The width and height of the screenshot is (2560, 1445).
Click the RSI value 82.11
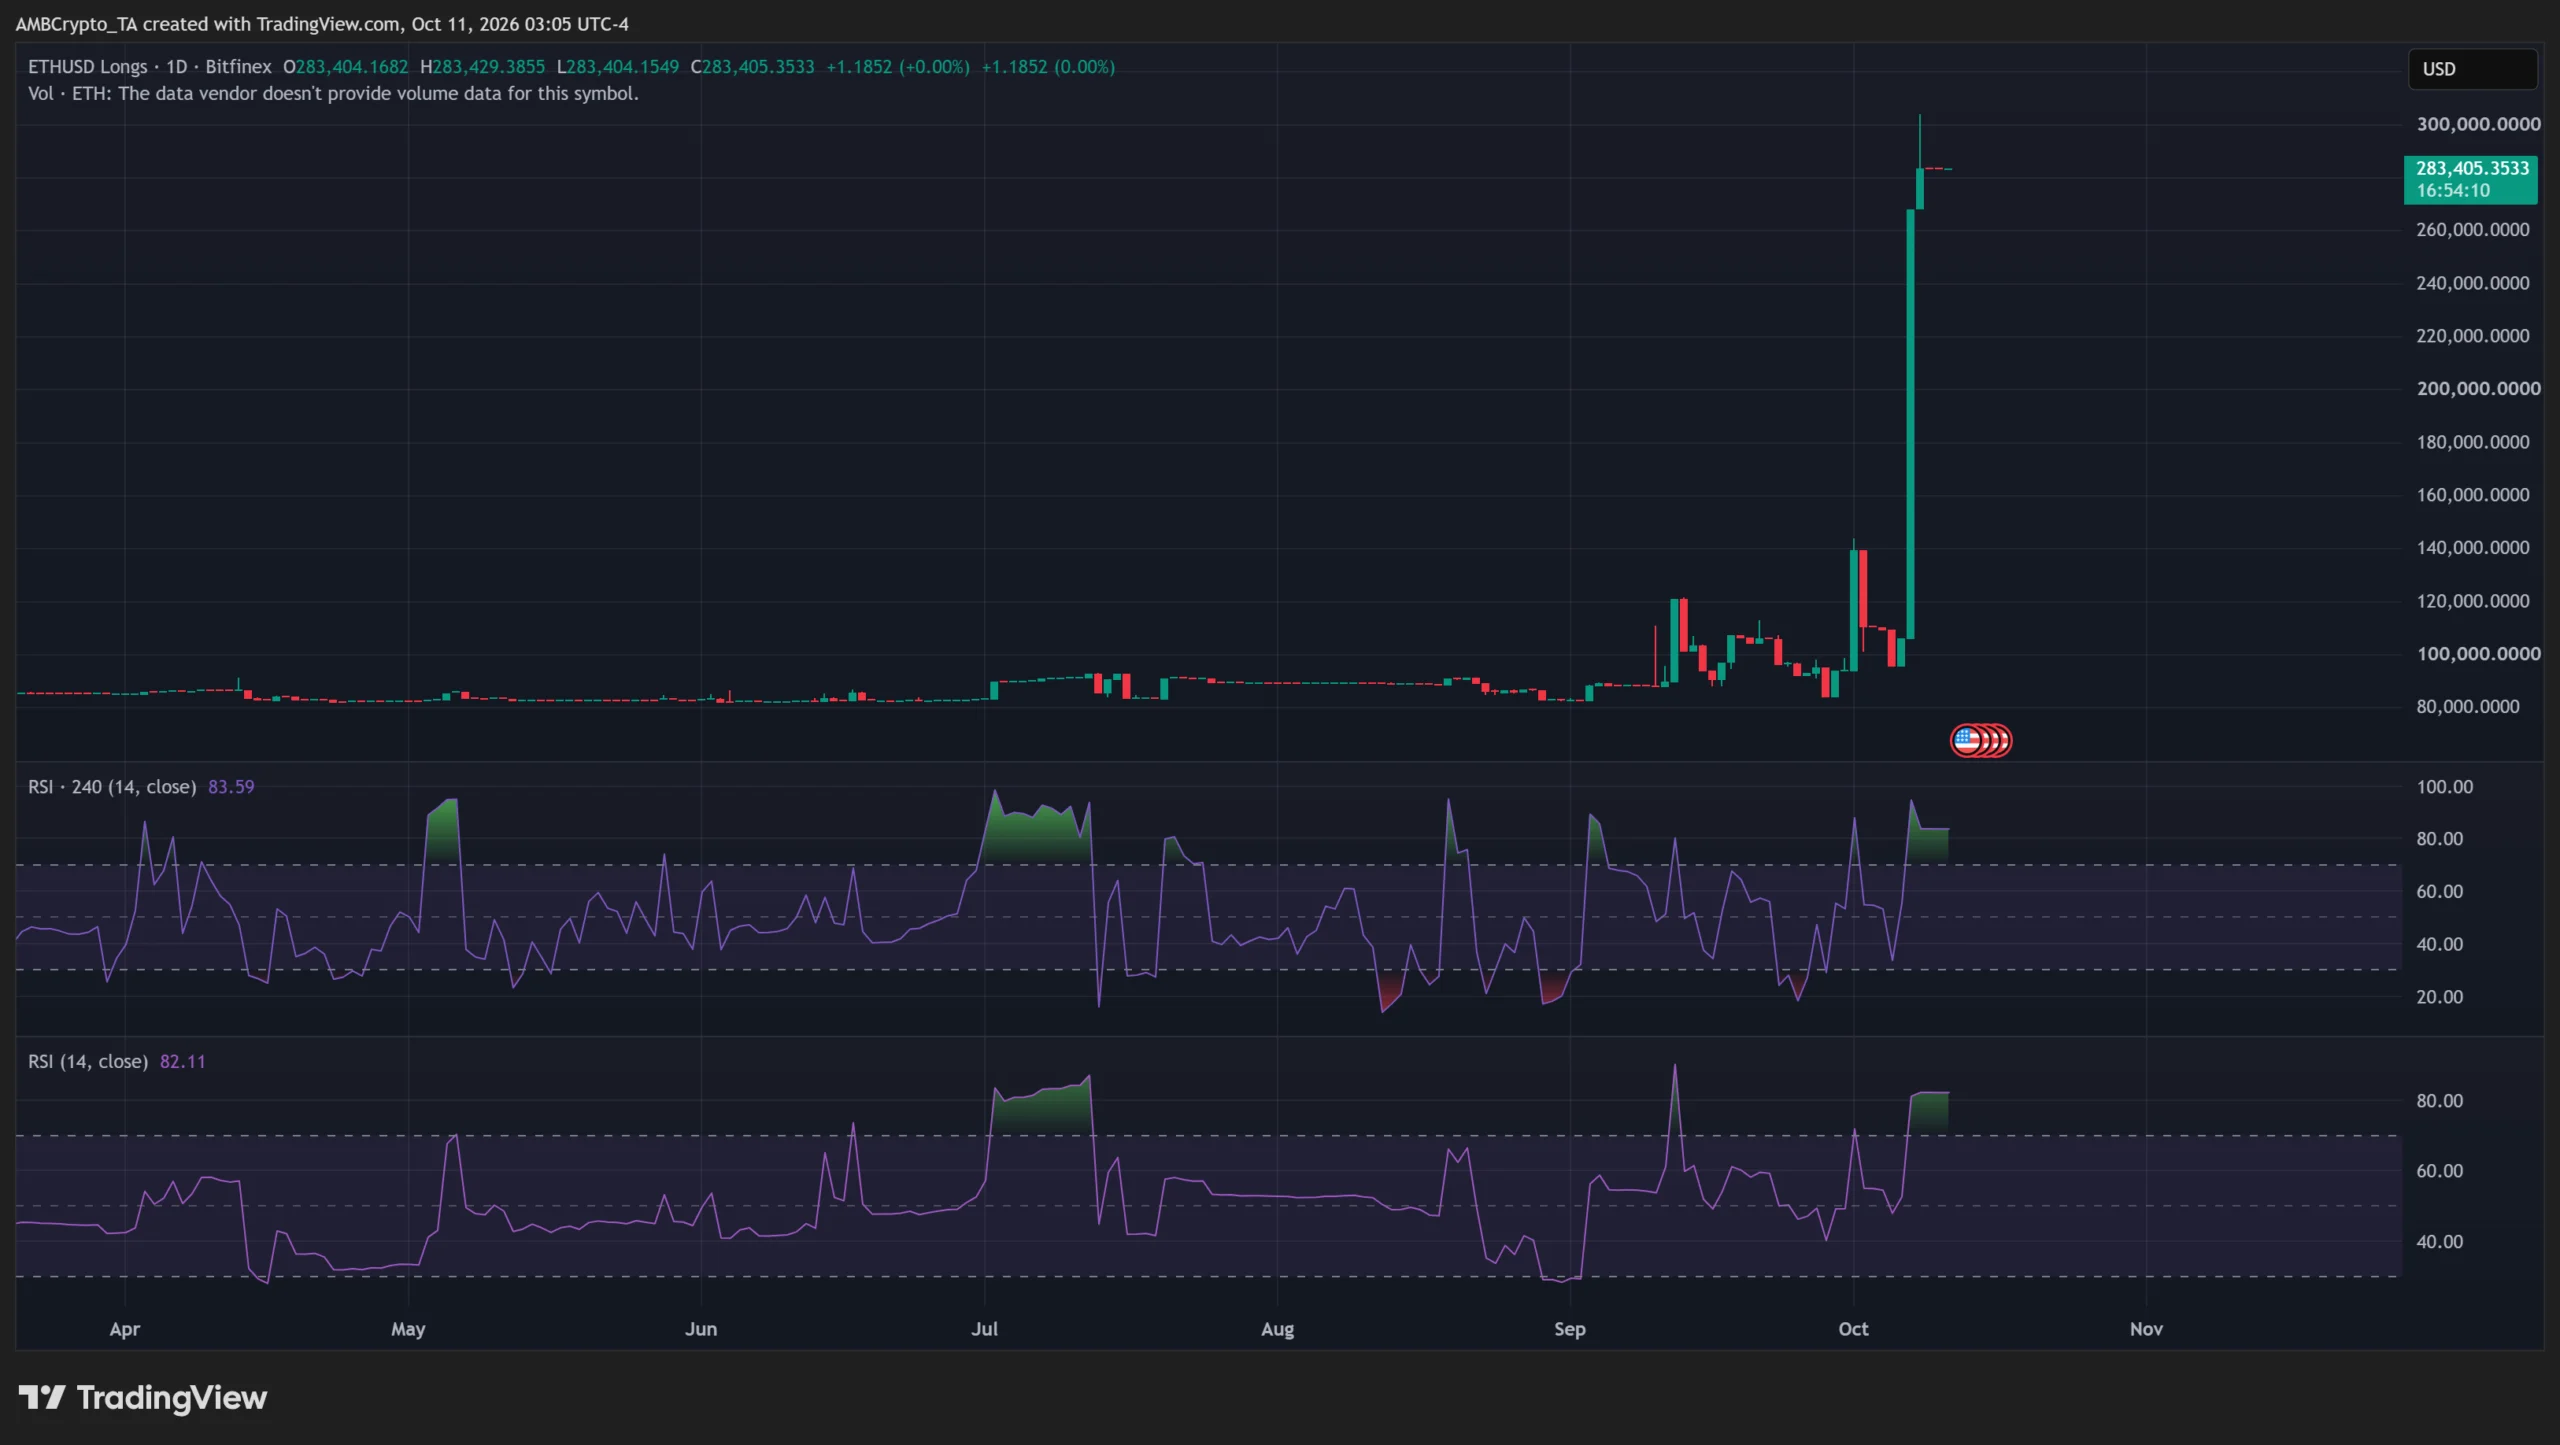point(183,1061)
